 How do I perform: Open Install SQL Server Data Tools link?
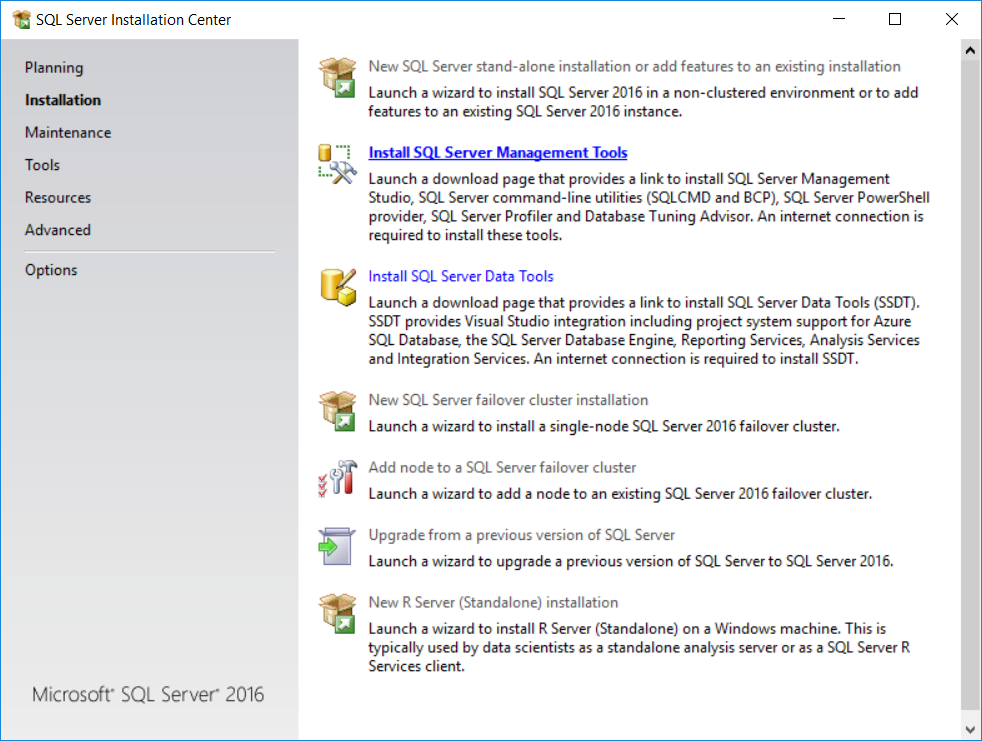[x=461, y=276]
